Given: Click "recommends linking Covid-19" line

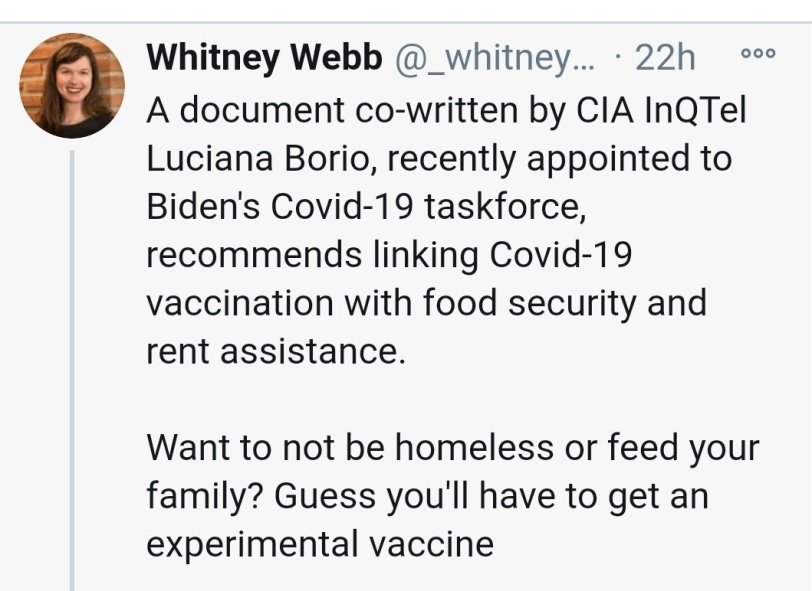Looking at the screenshot, I should (x=390, y=255).
